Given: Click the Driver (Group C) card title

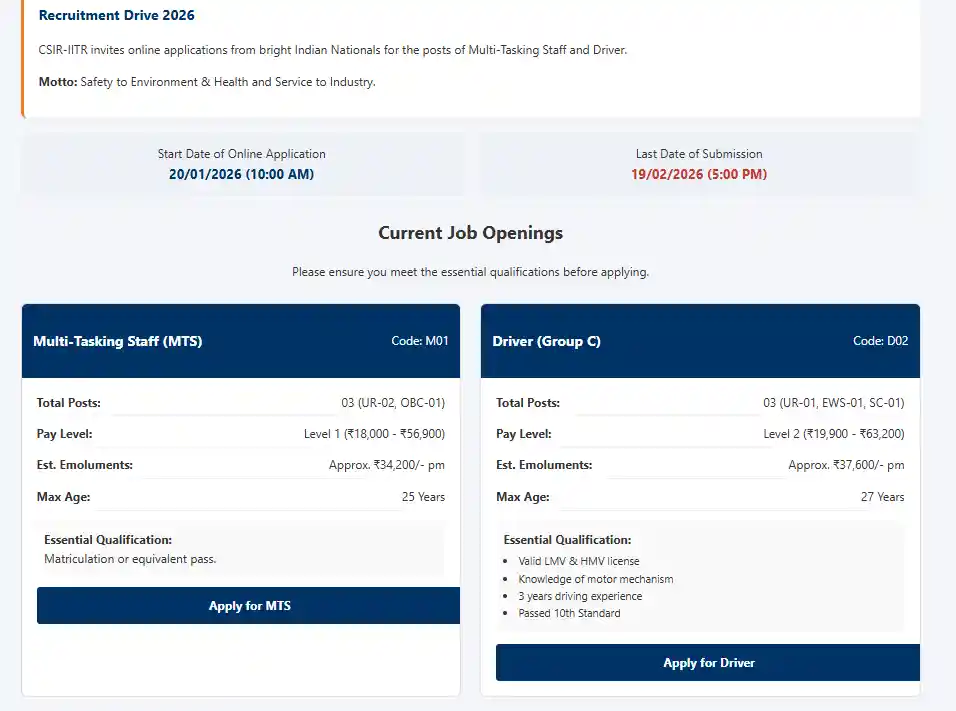Looking at the screenshot, I should [x=546, y=341].
